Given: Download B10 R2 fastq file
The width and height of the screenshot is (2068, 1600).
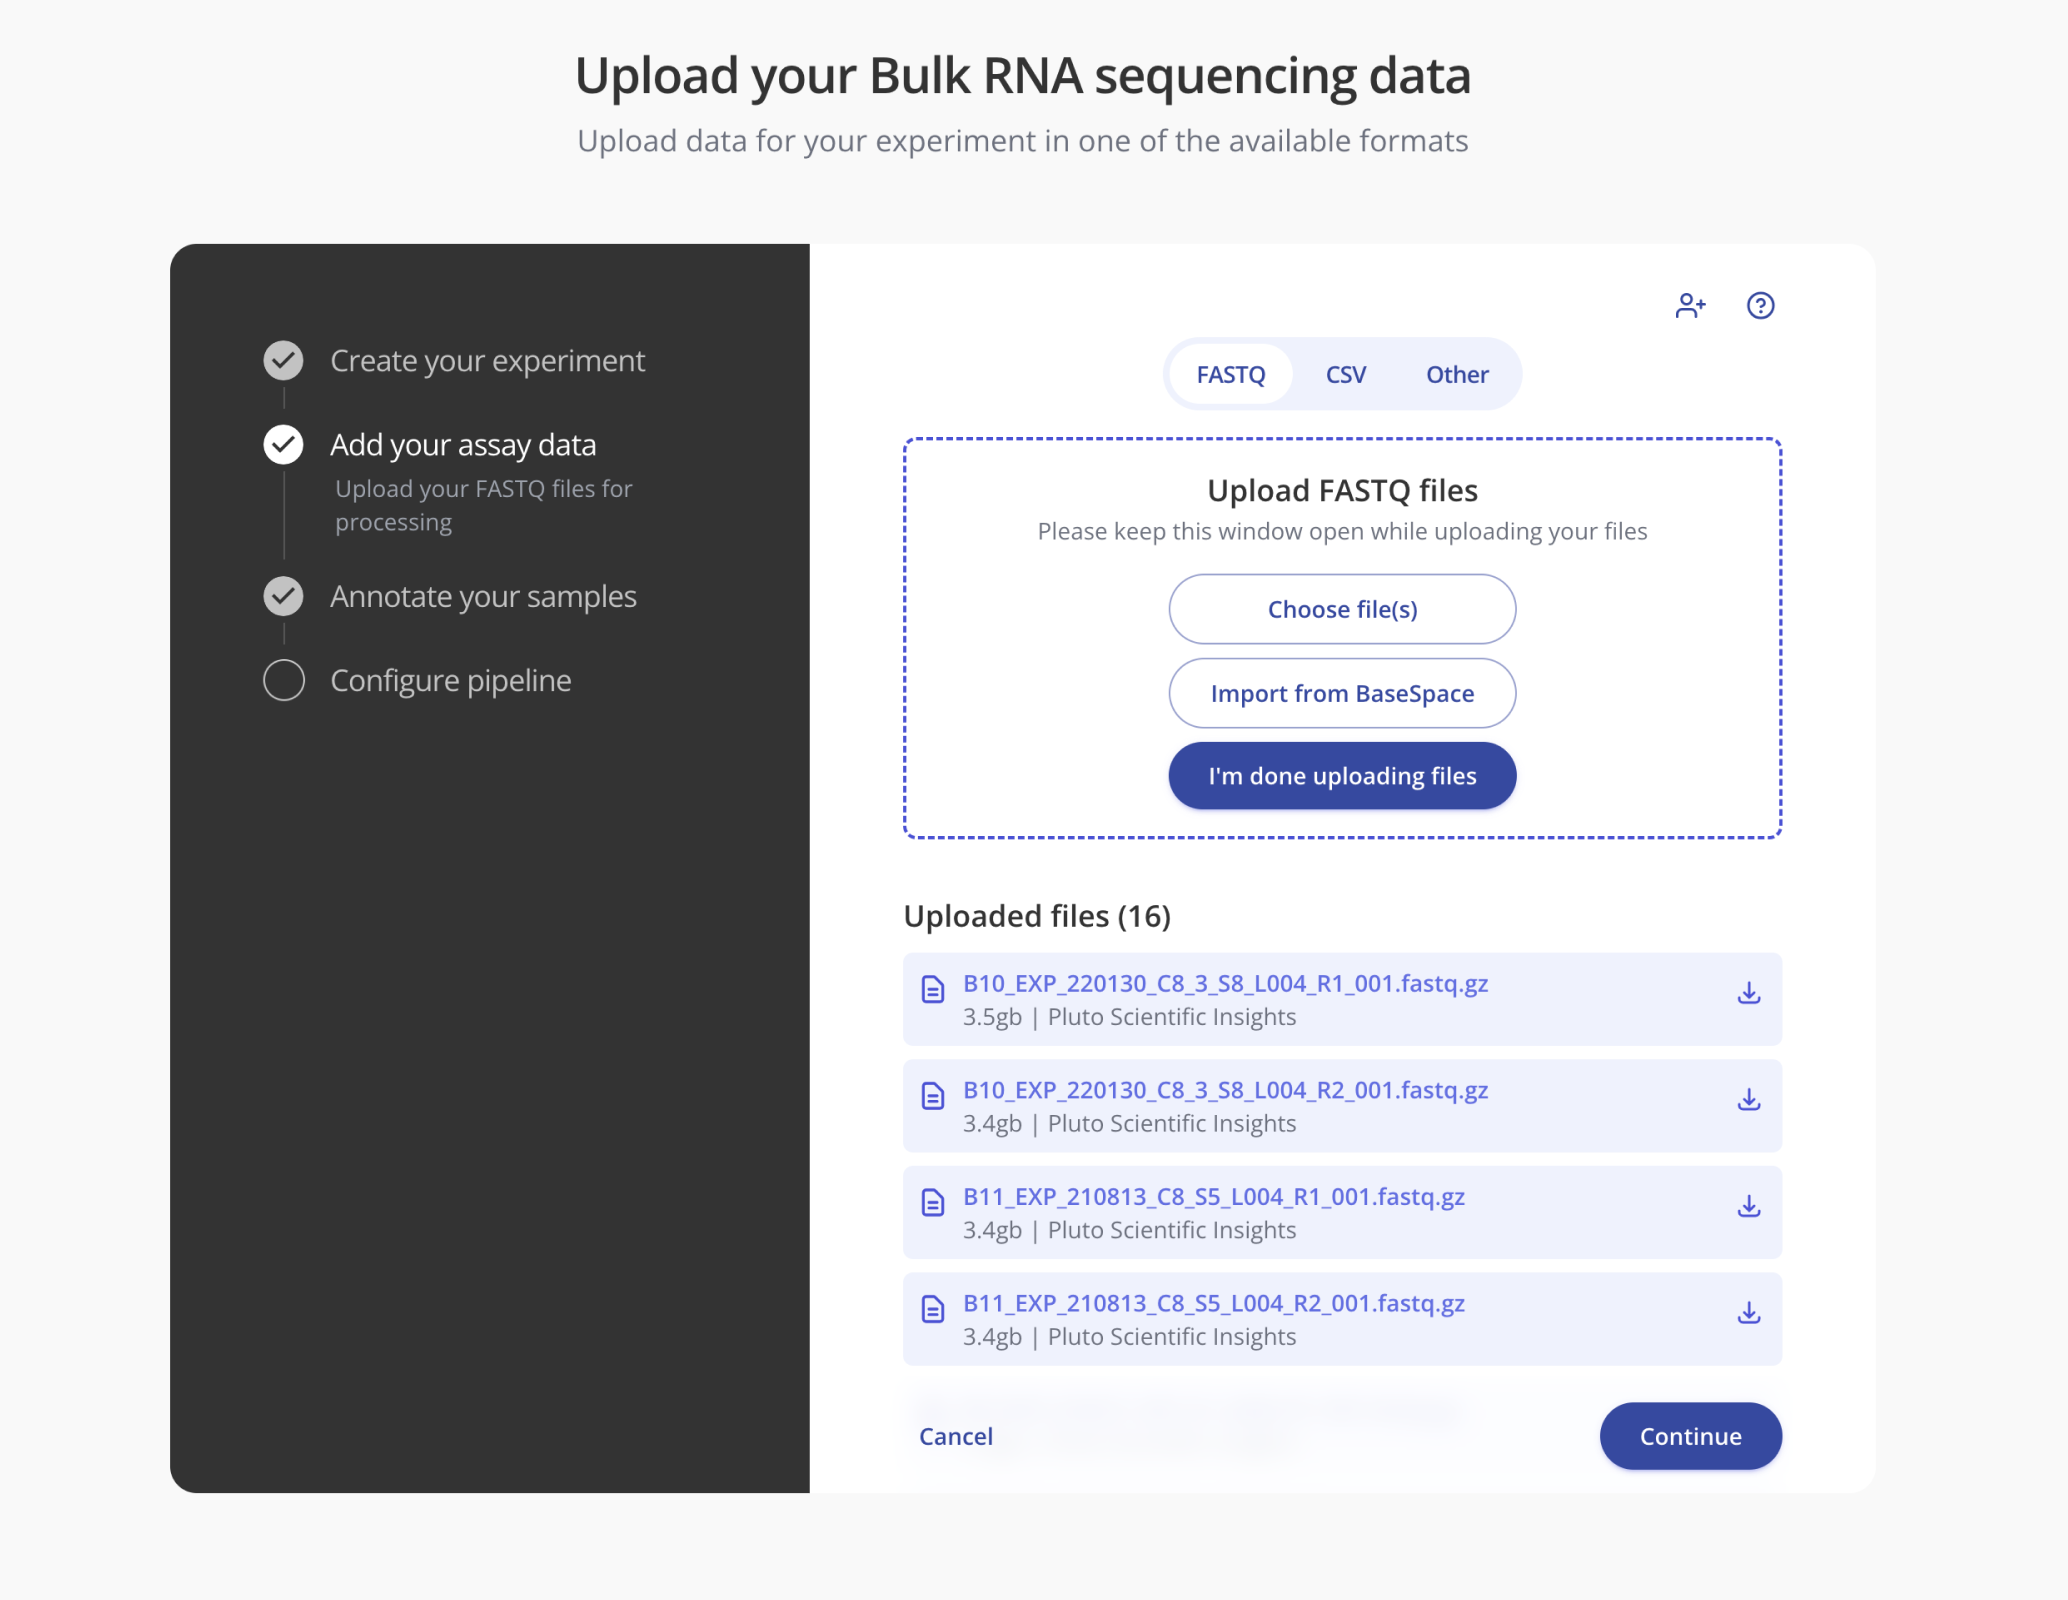Looking at the screenshot, I should click(1748, 1100).
